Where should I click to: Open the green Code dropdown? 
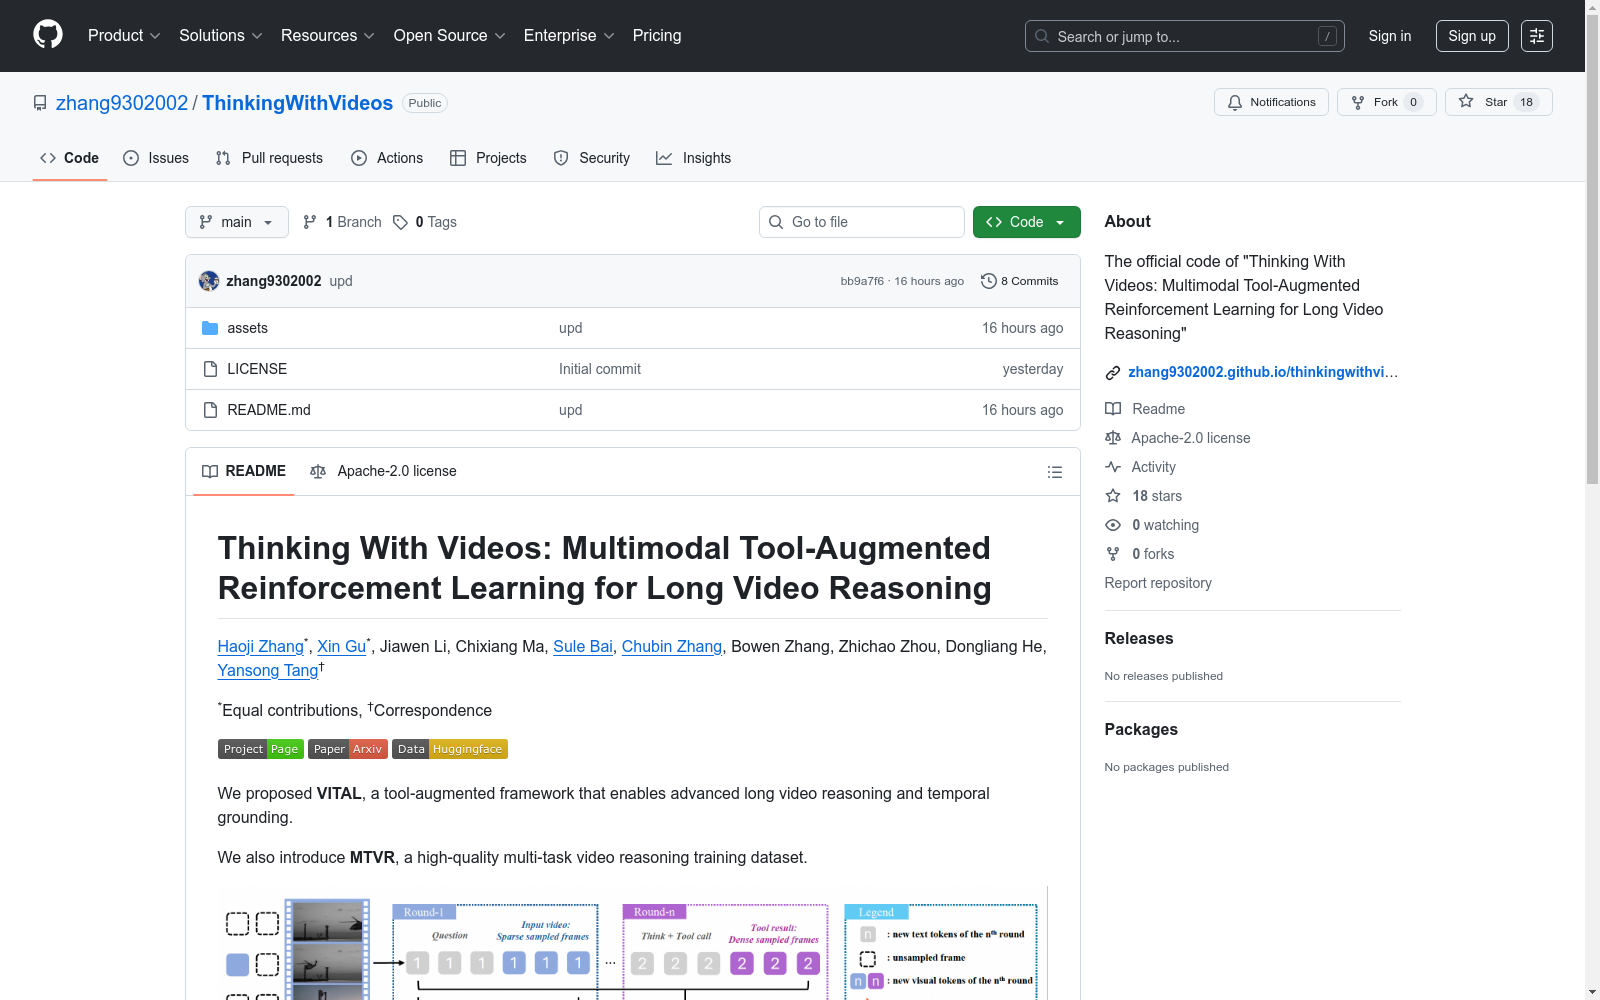[x=1027, y=222]
